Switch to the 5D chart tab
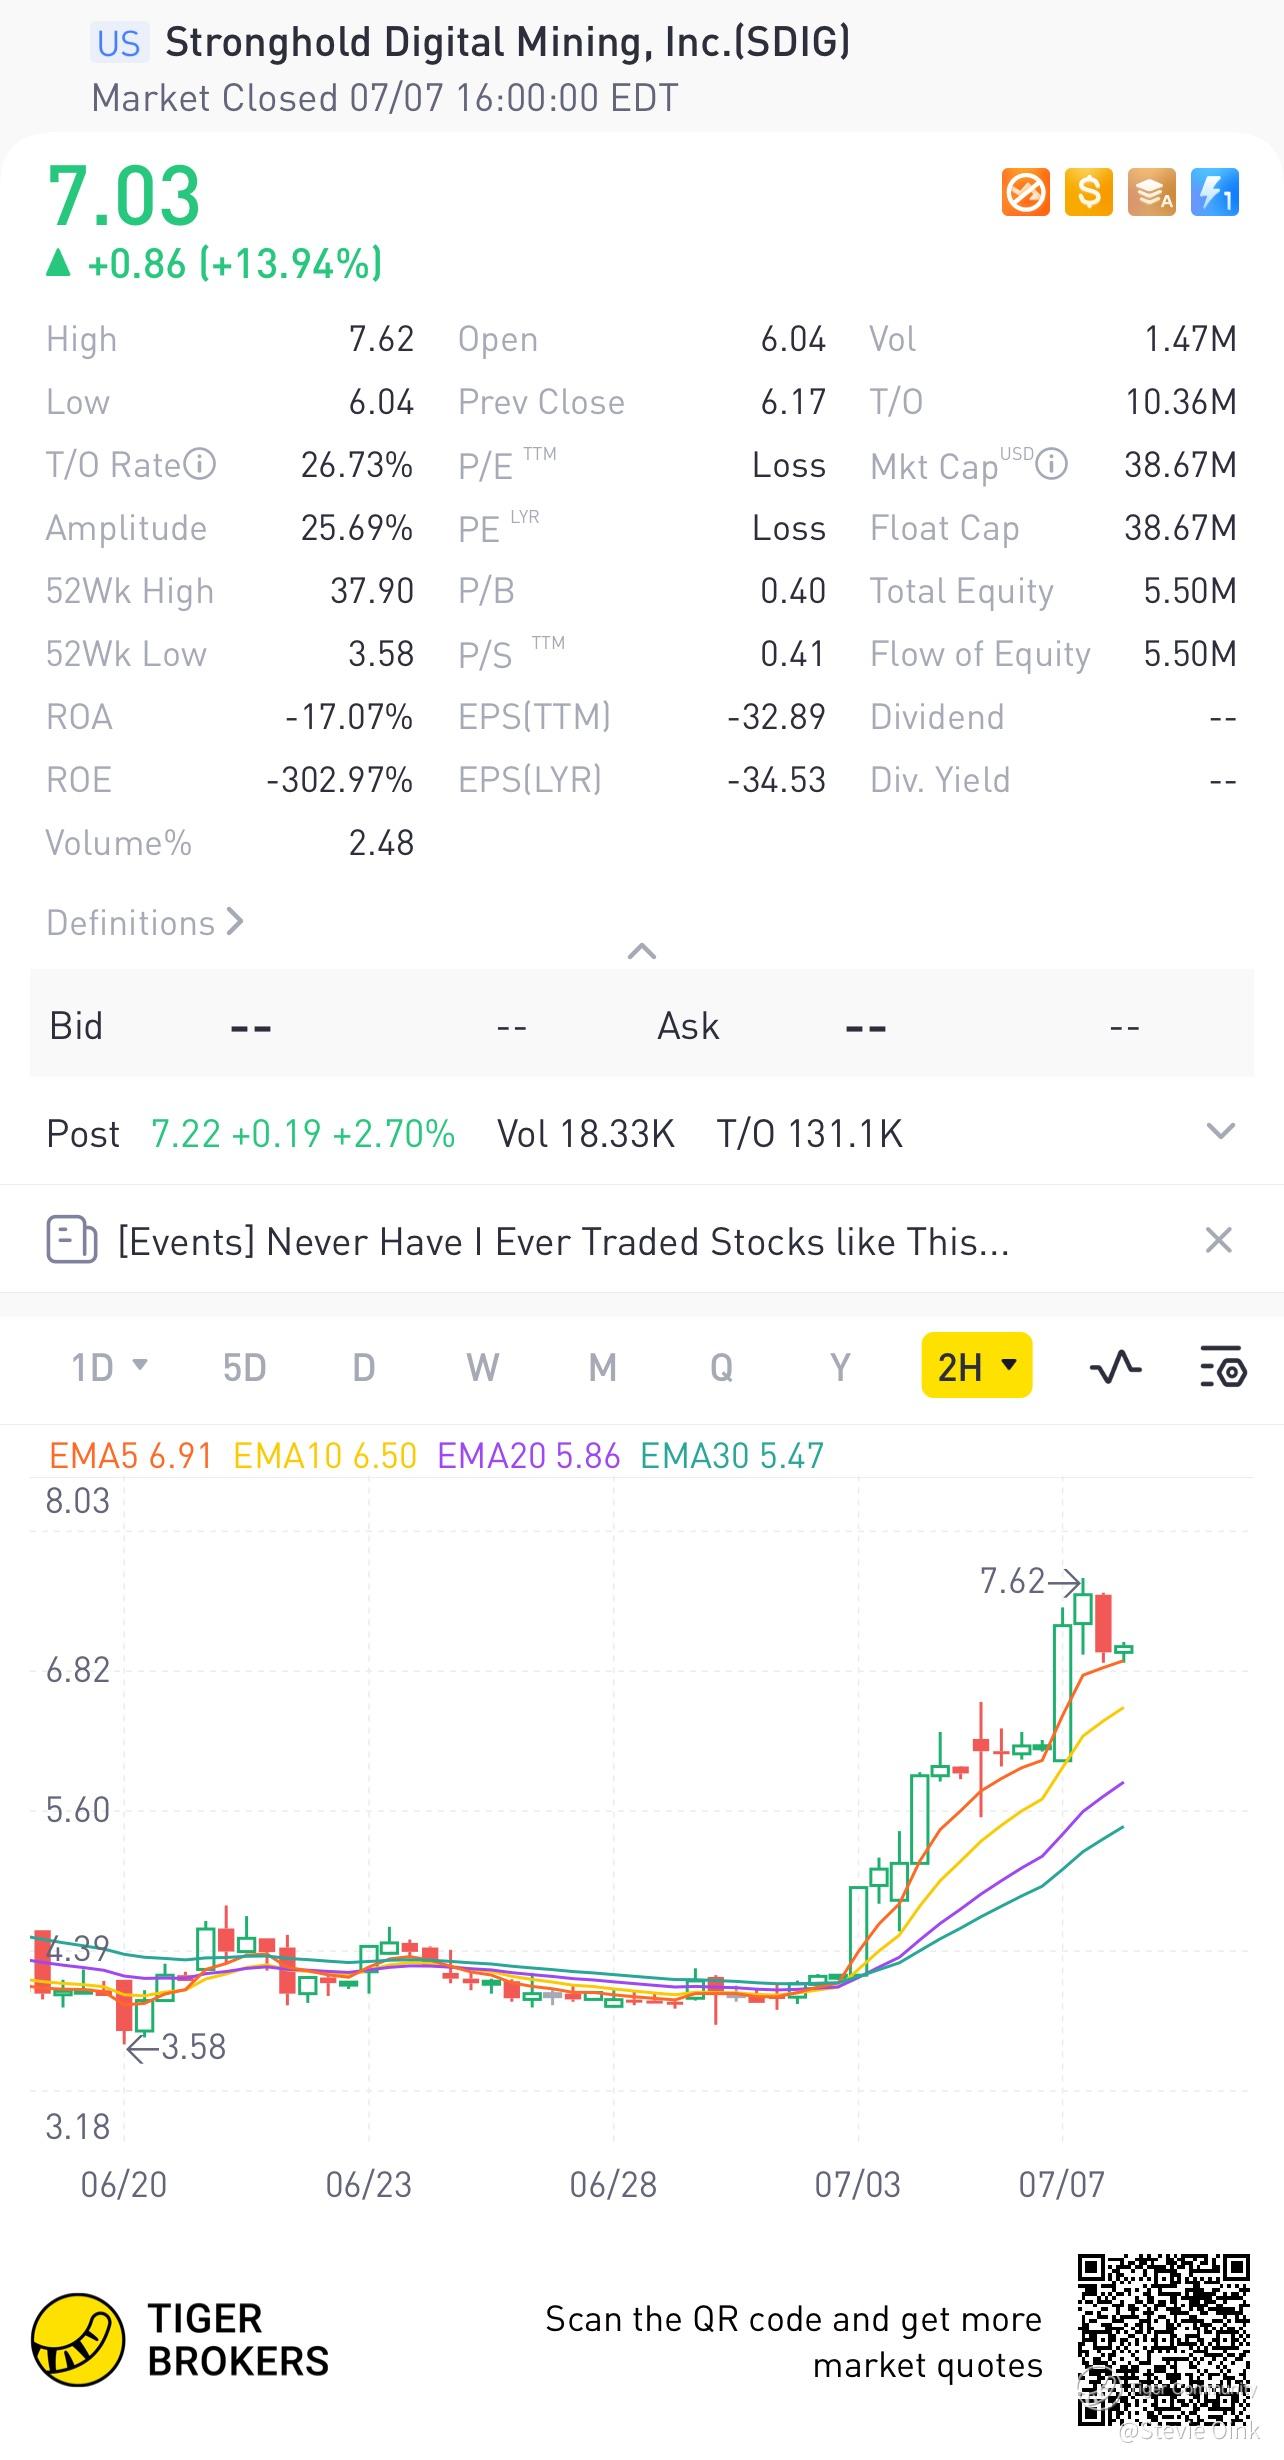 tap(244, 1366)
